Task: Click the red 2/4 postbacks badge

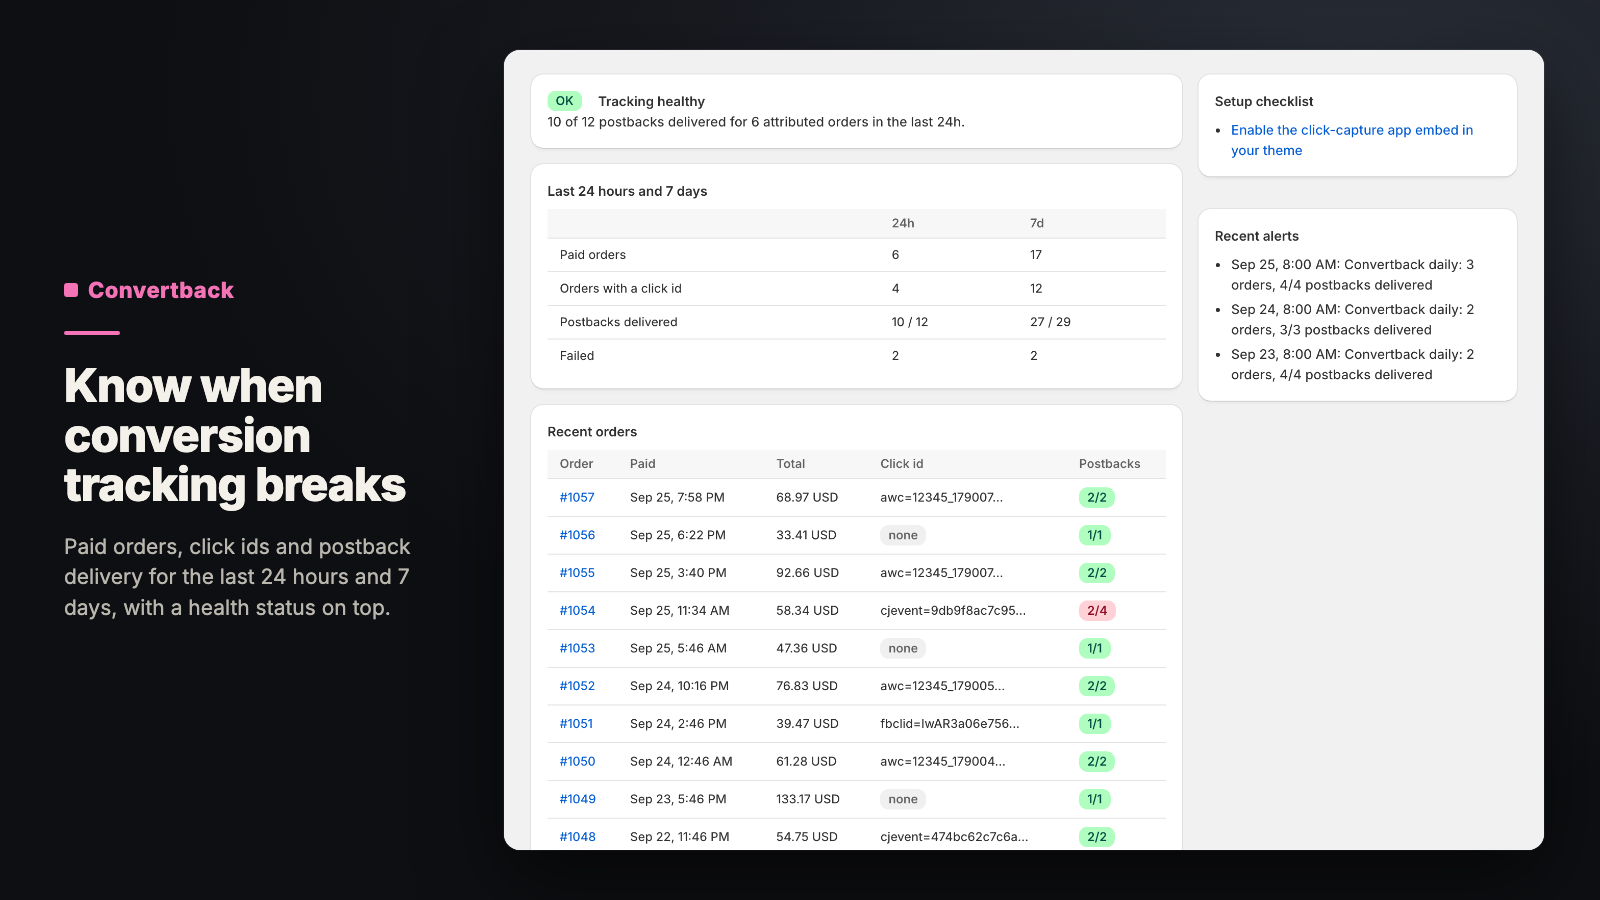Action: 1097,610
